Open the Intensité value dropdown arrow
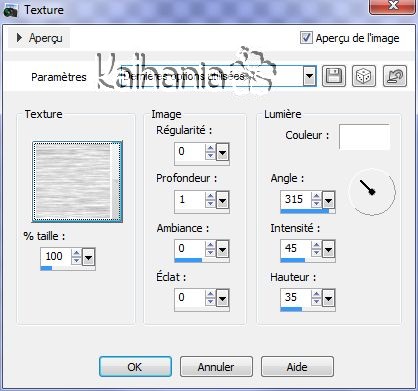Screen dimensions: 418x391 pos(328,249)
